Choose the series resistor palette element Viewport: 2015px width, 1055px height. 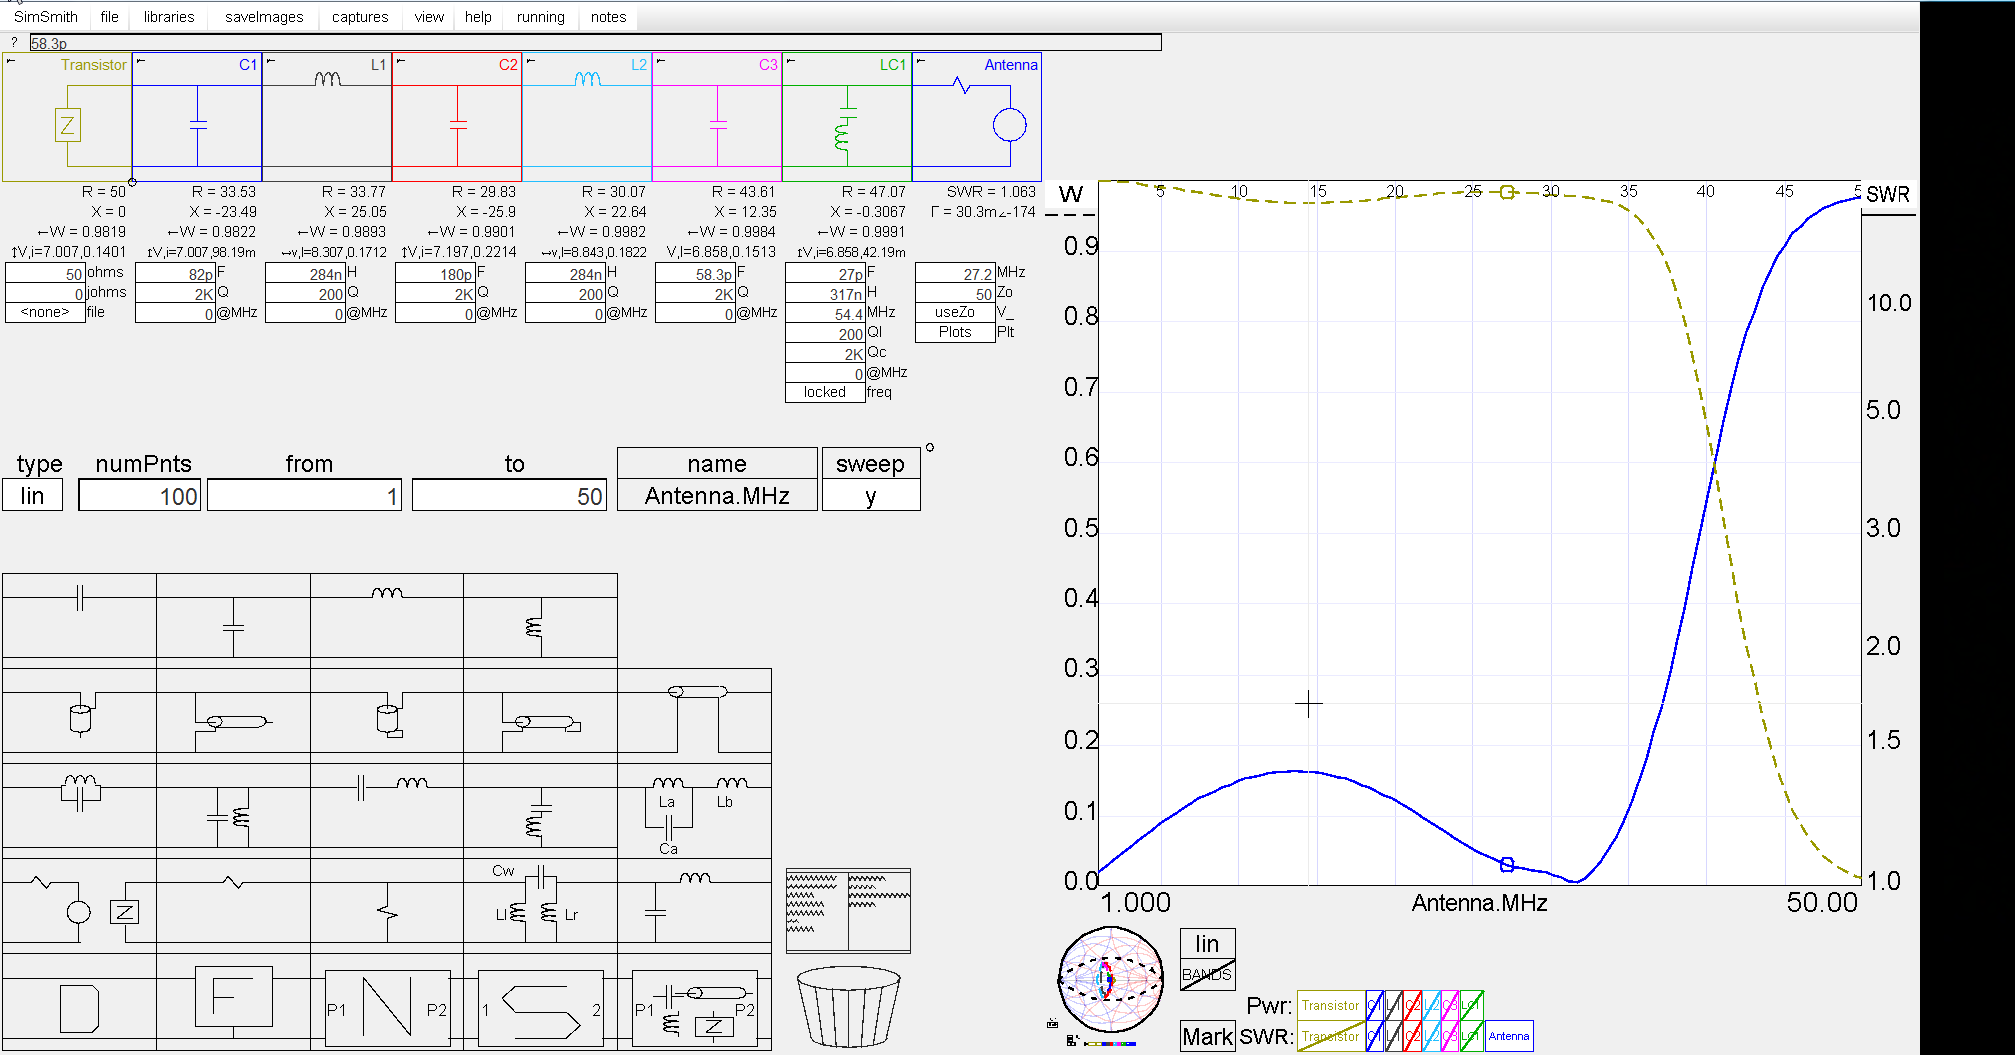tap(233, 900)
